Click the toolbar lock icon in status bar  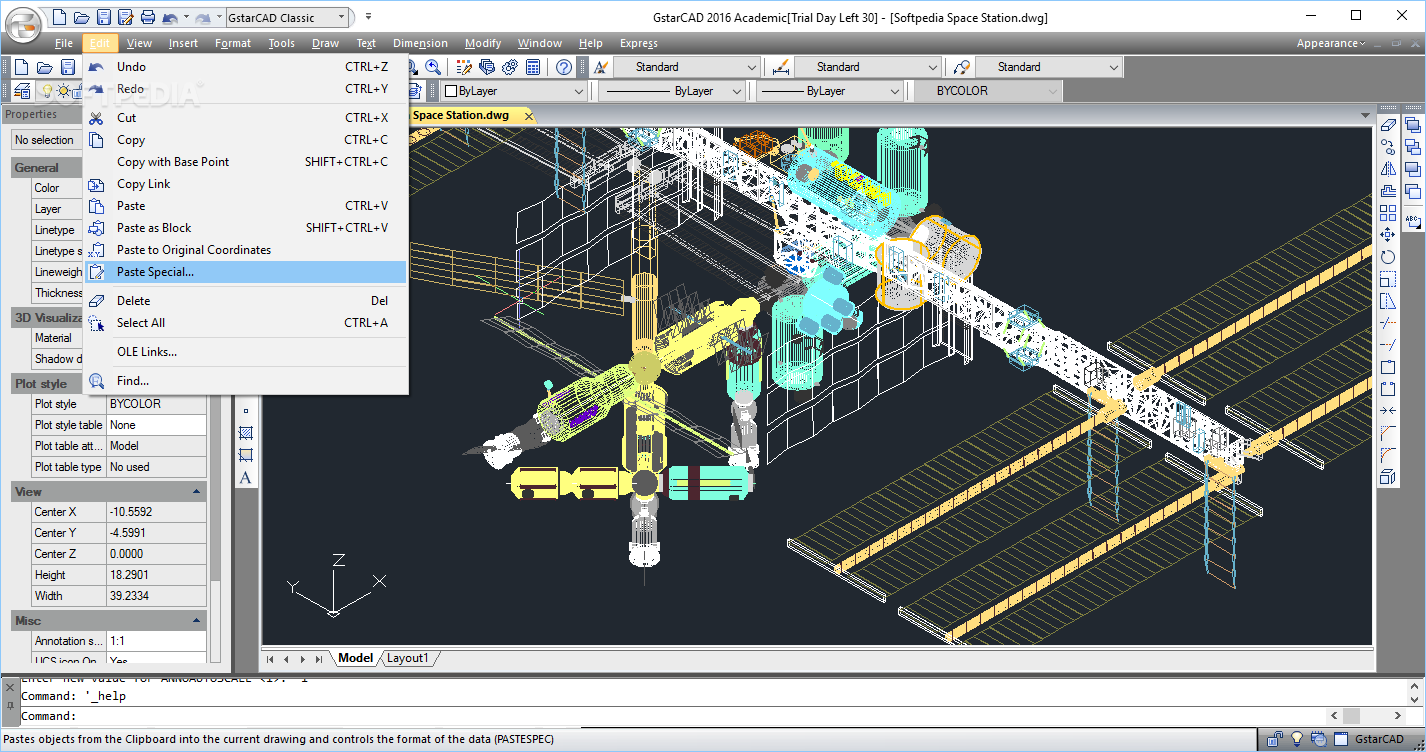tap(1276, 740)
